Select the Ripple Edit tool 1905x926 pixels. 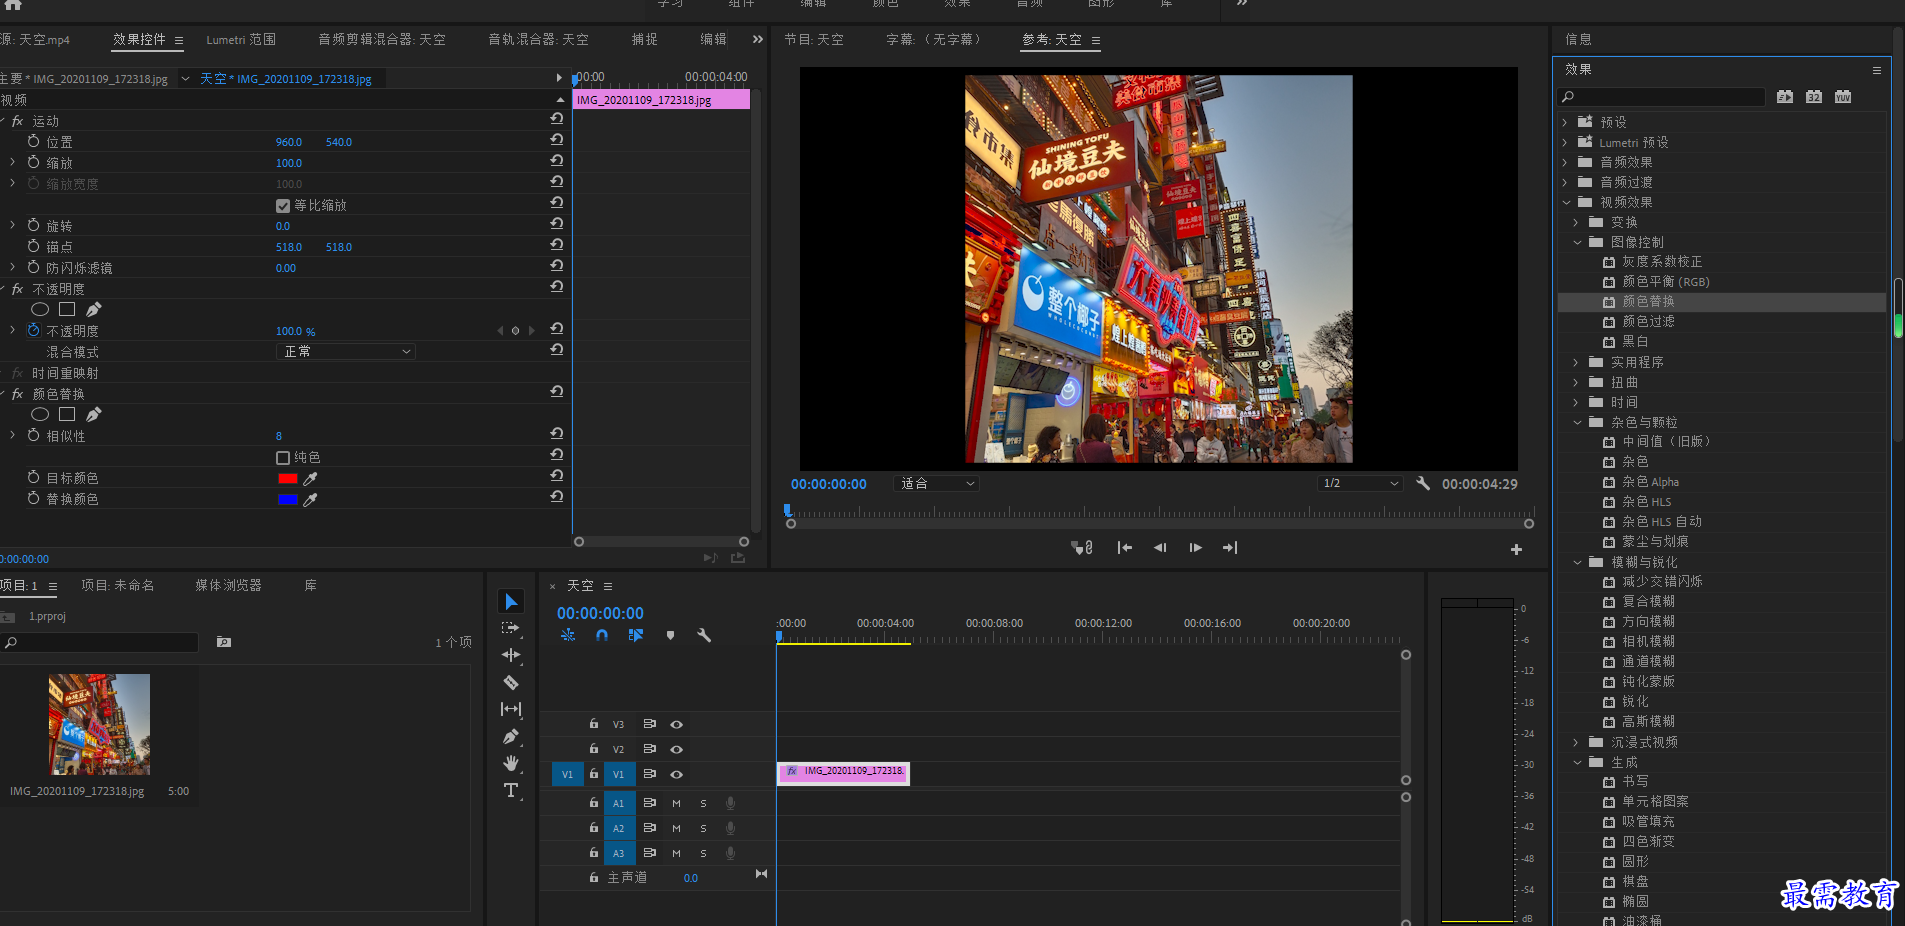[x=511, y=655]
